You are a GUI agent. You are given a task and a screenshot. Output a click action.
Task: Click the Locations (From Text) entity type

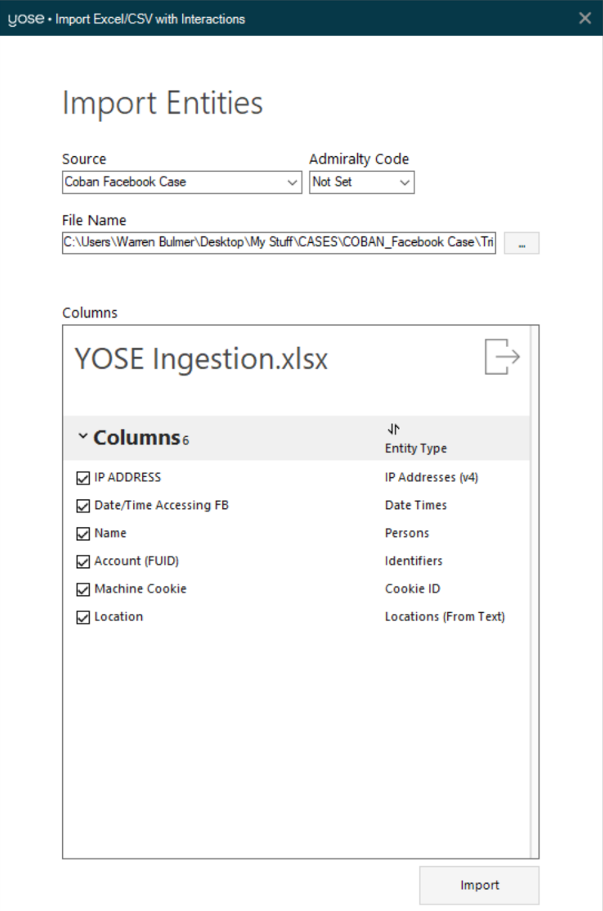(x=444, y=618)
